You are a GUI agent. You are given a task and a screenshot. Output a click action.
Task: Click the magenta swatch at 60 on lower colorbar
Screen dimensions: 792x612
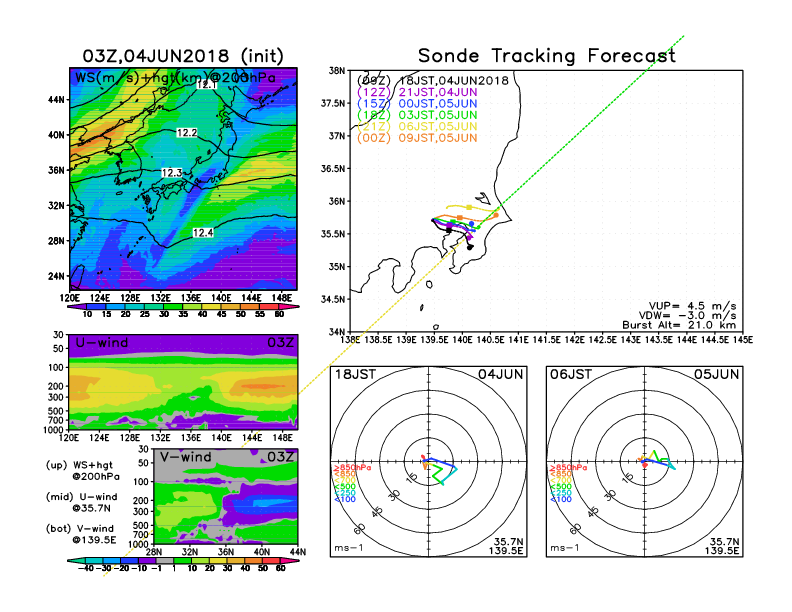pos(290,560)
